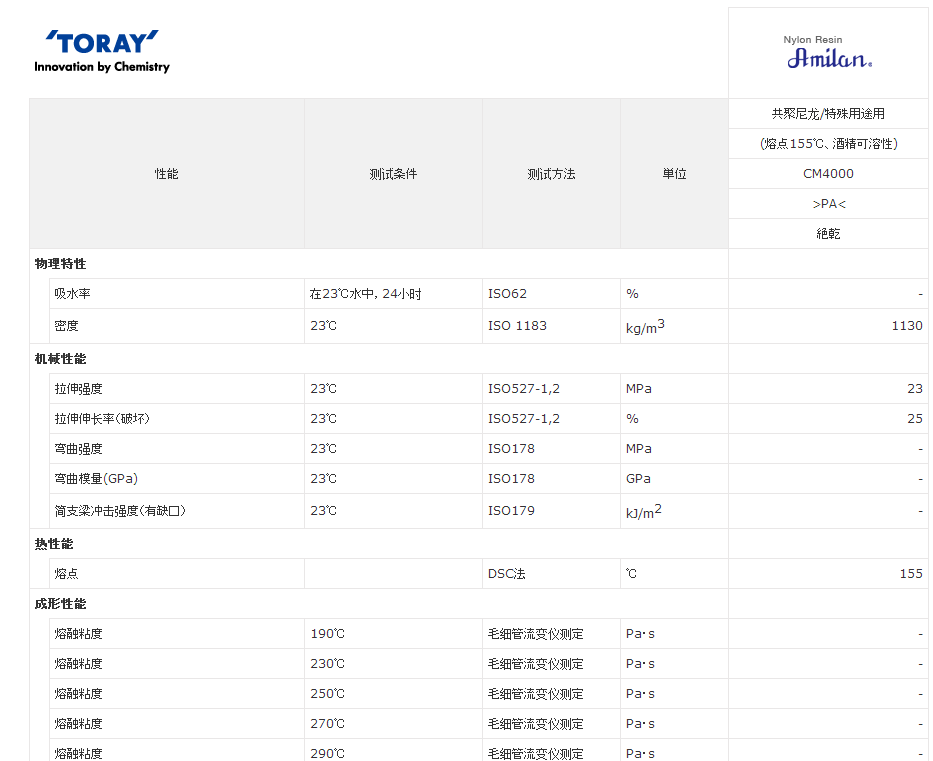Click the '吸水率' property label

[73, 293]
